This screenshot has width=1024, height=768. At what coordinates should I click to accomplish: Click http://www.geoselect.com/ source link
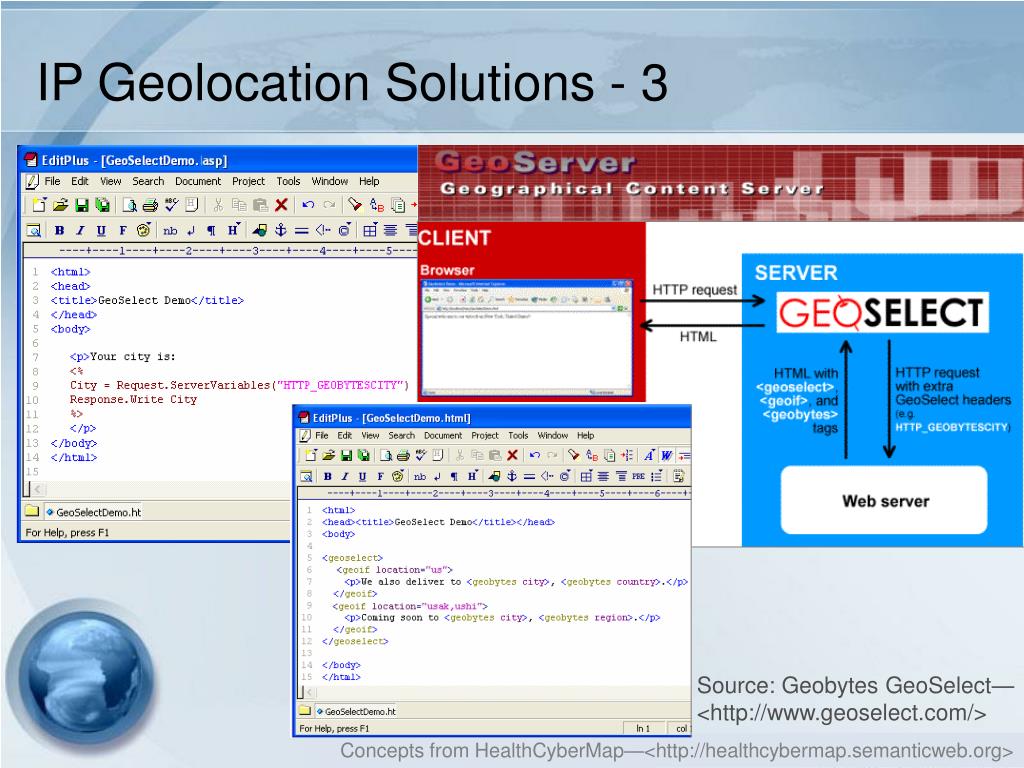point(841,713)
